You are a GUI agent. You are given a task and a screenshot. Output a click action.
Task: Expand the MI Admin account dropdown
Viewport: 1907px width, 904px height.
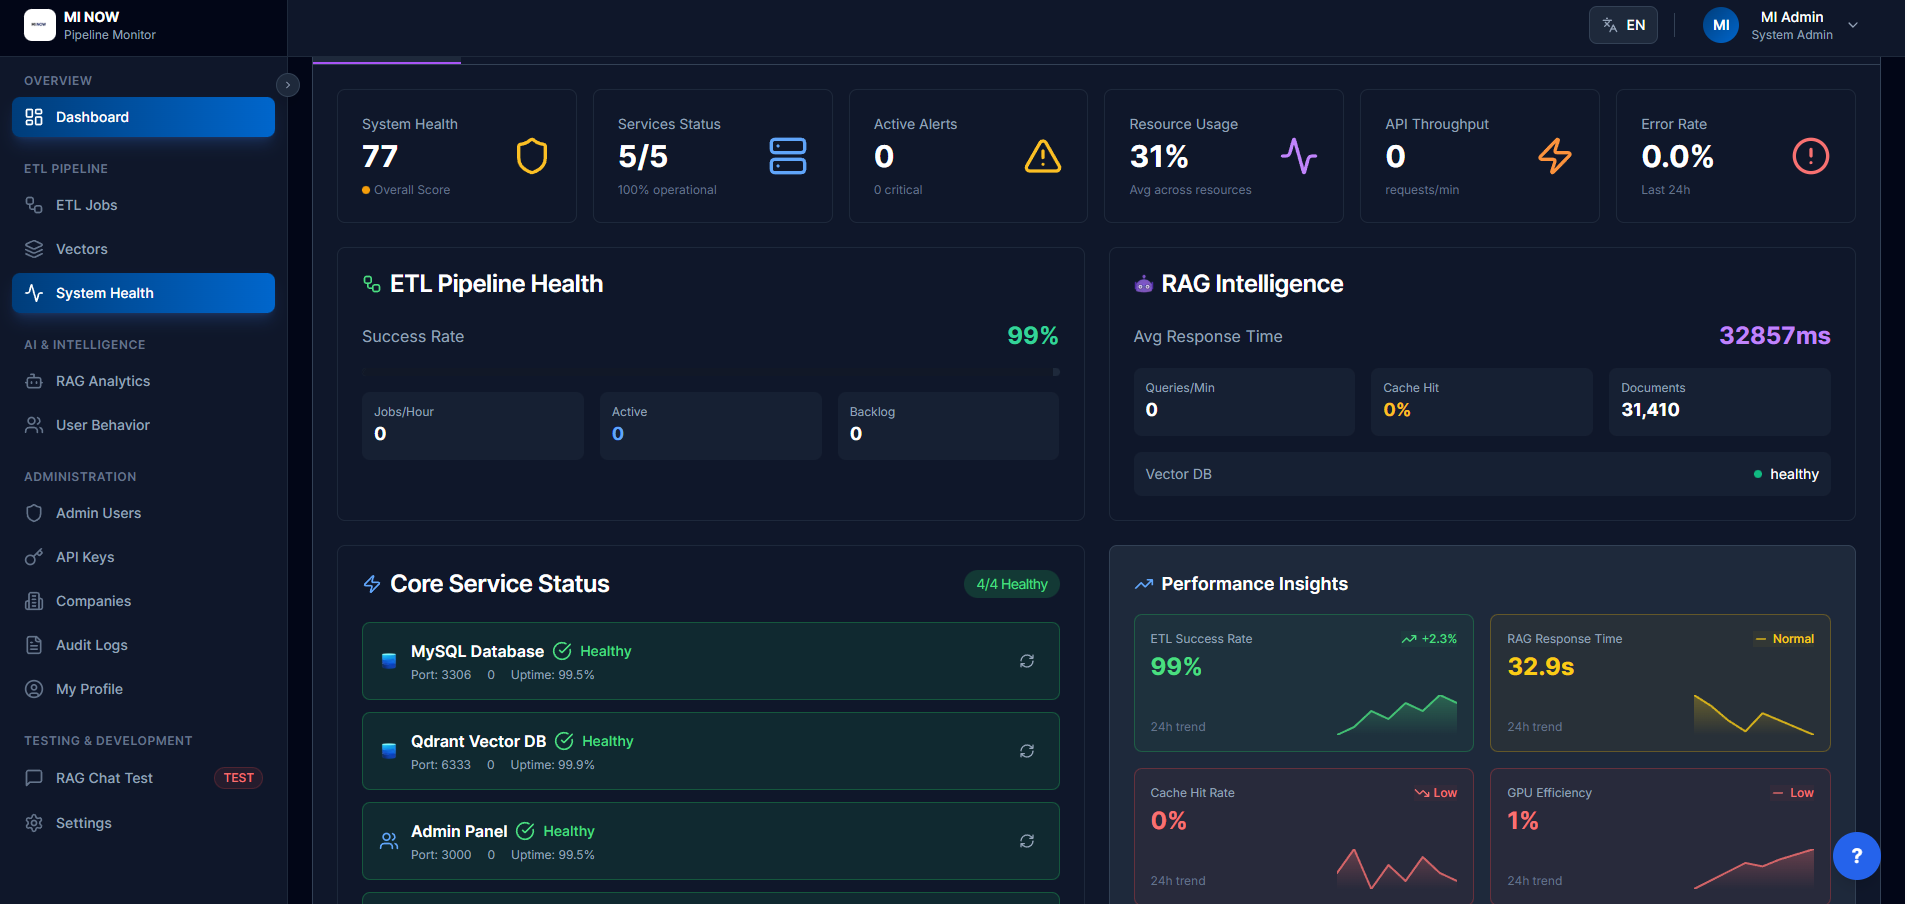1855,25
